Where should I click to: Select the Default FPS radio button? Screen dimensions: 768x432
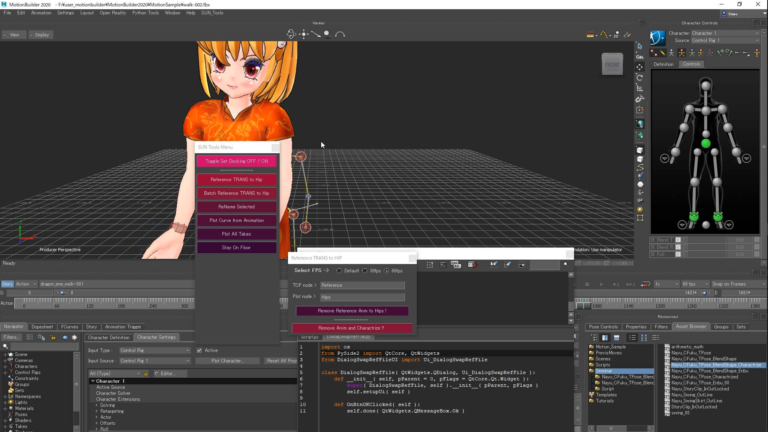338,270
